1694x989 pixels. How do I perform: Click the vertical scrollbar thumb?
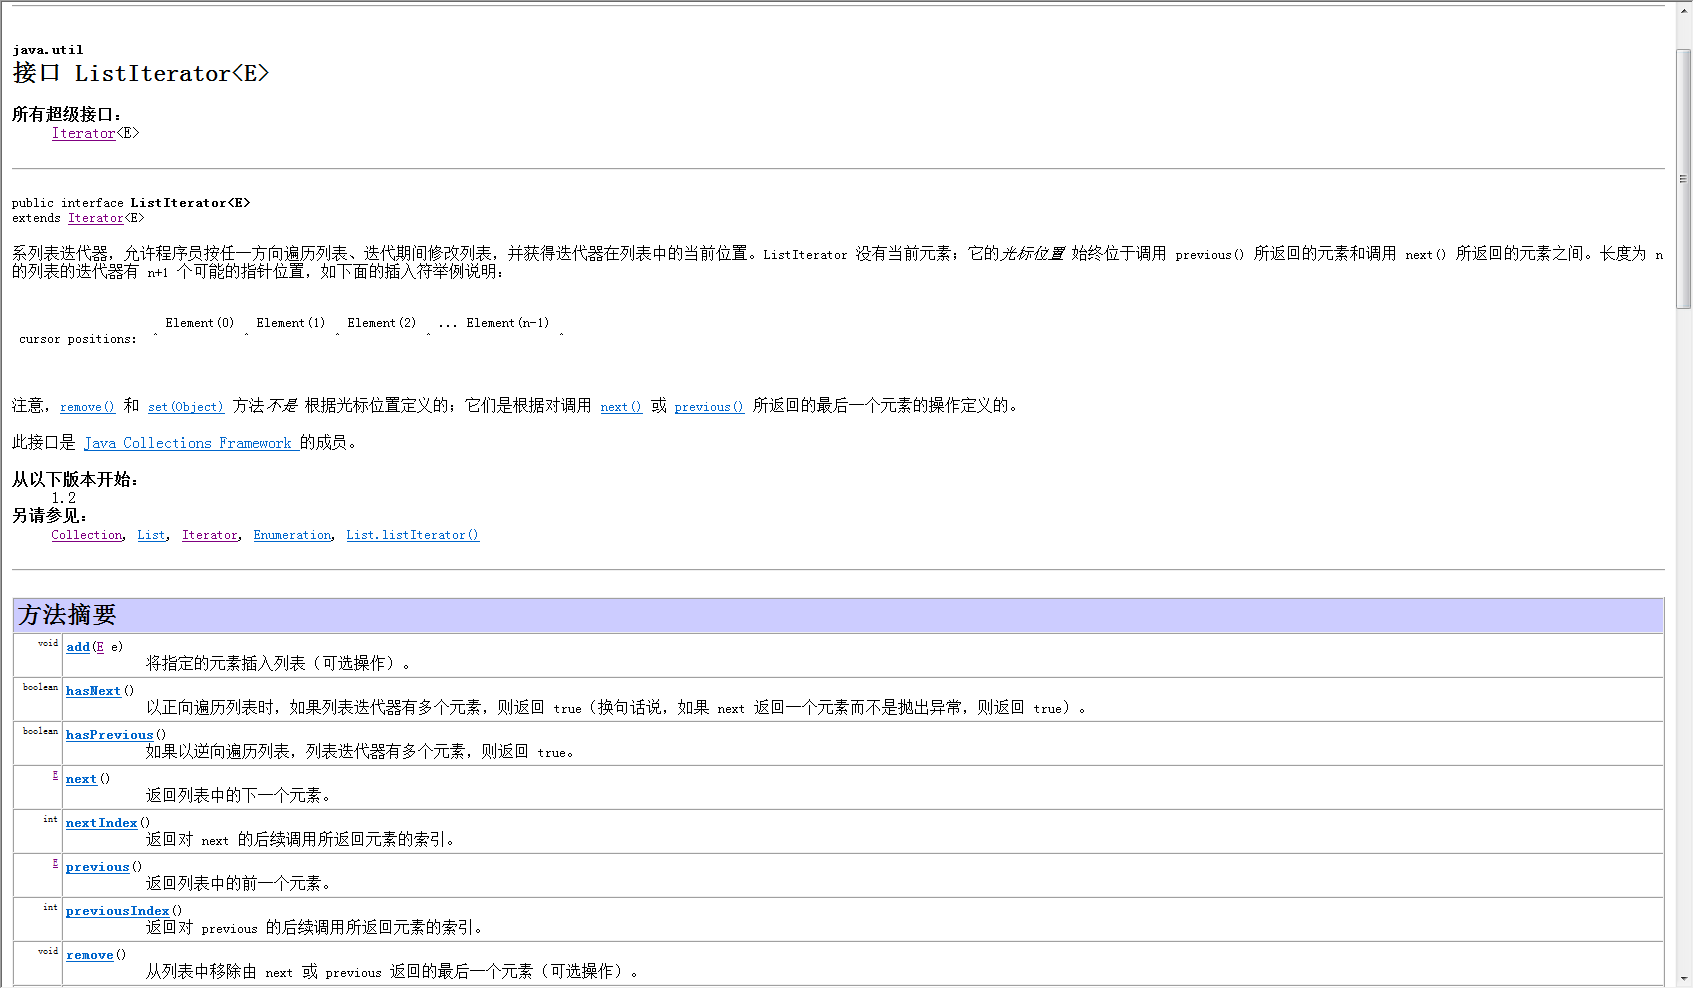(x=1685, y=179)
